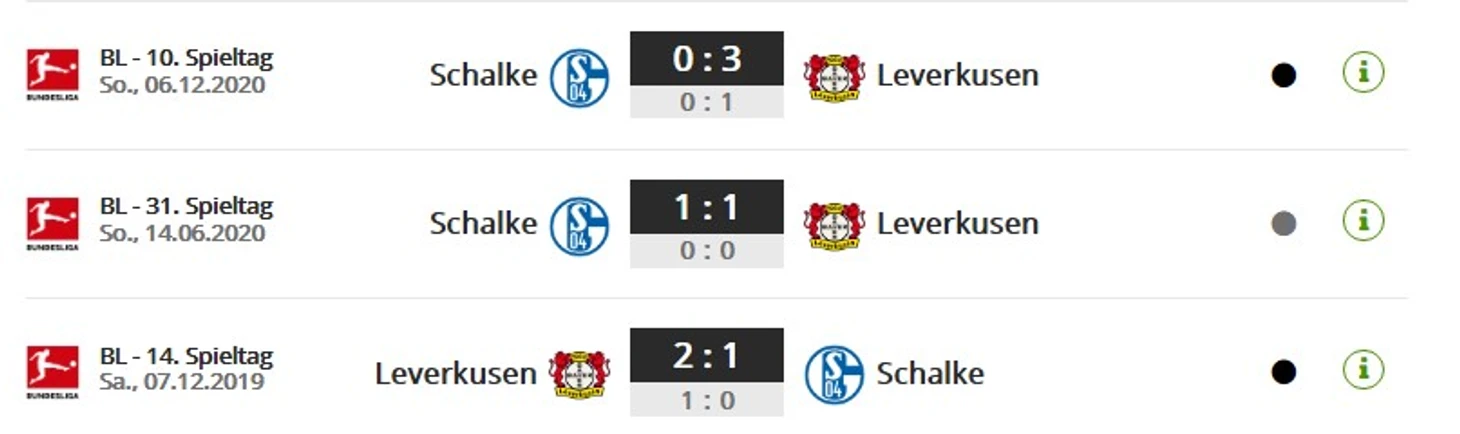Screen dimensions: 1460x434
Task: Click gray draw dot in 14.06.2020 row
Action: tap(1284, 224)
